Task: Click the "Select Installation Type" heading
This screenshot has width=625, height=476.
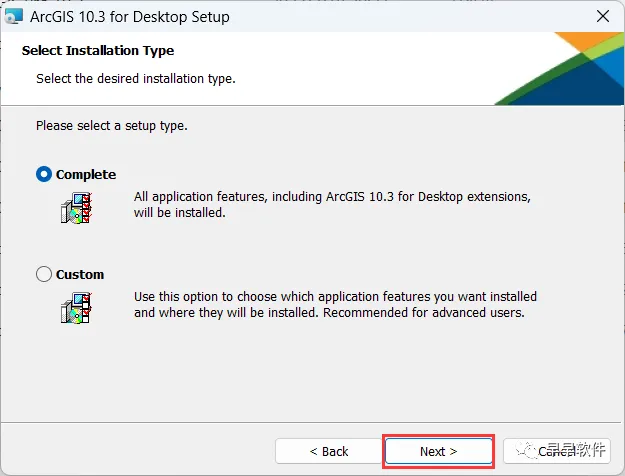Action: (98, 50)
